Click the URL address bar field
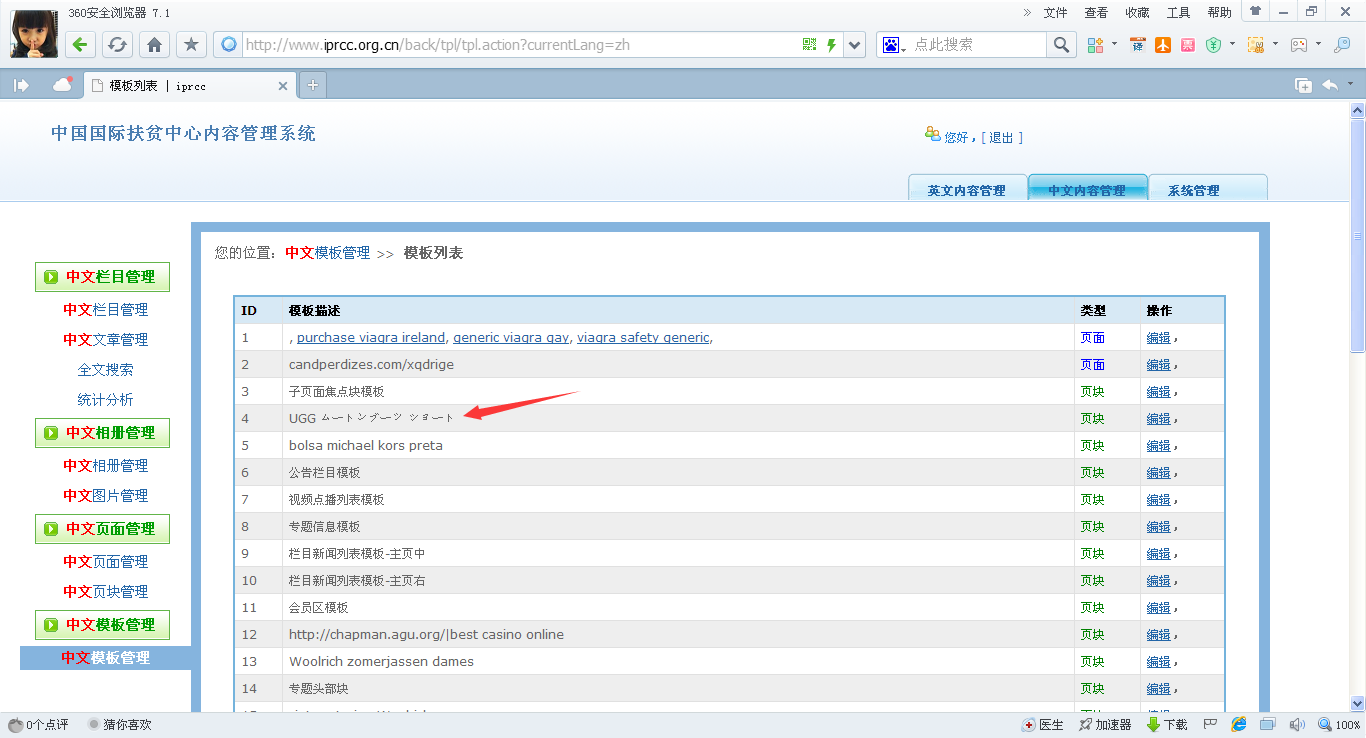 coord(520,45)
